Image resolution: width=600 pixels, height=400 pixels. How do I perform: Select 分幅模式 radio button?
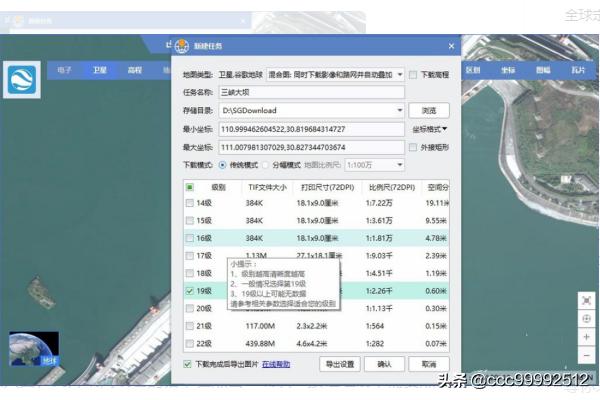[x=264, y=164]
